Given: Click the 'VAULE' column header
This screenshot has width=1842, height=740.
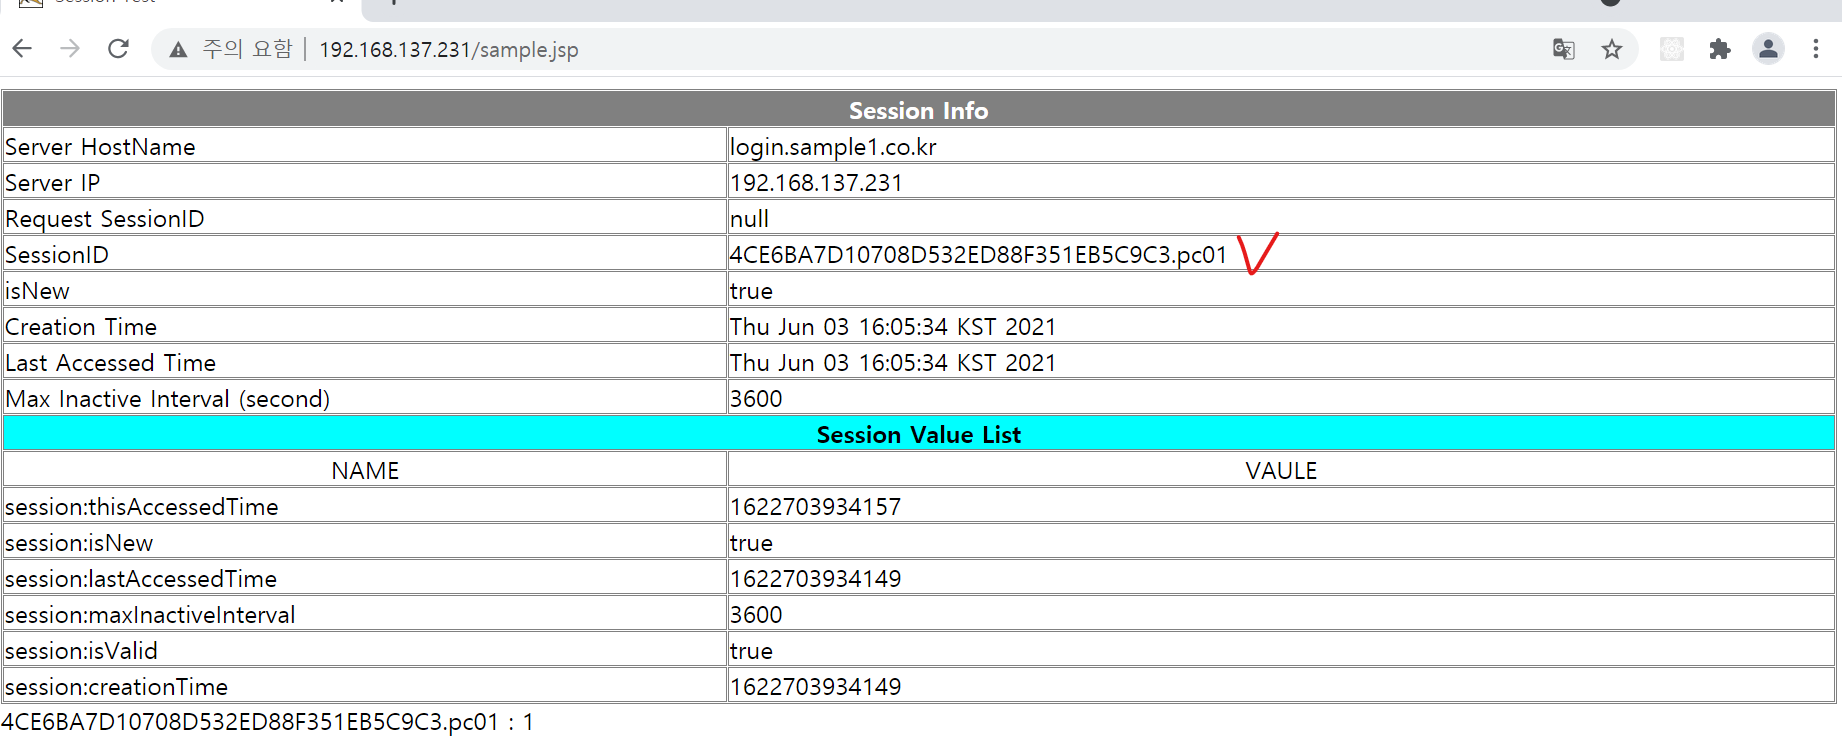Looking at the screenshot, I should 1281,471.
